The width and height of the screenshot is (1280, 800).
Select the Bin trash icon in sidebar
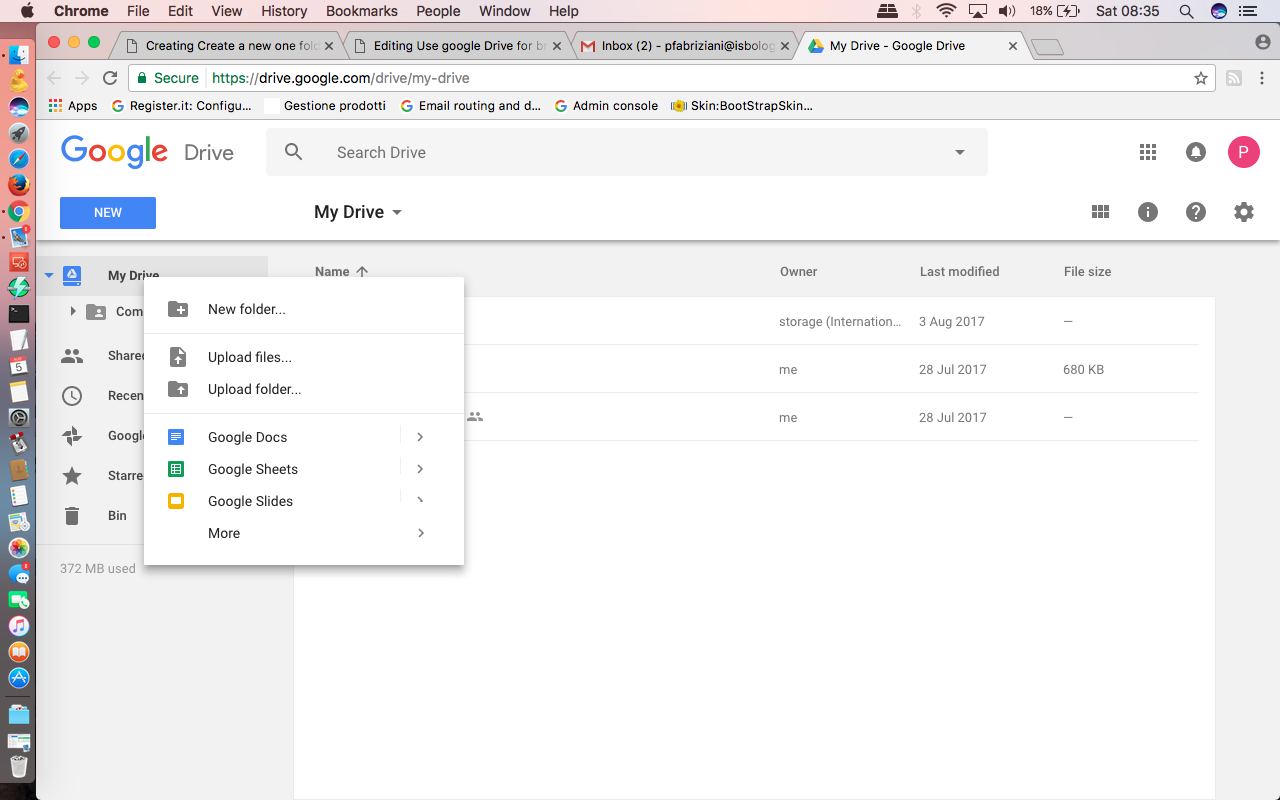click(x=72, y=516)
